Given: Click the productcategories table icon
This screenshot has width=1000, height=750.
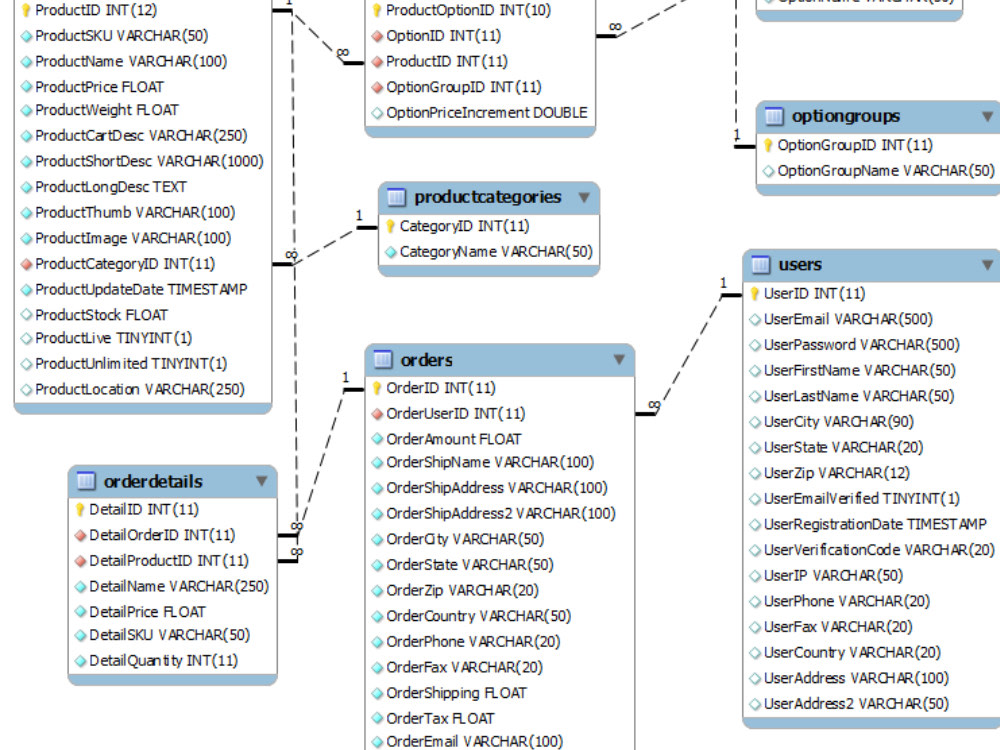Looking at the screenshot, I should [396, 198].
